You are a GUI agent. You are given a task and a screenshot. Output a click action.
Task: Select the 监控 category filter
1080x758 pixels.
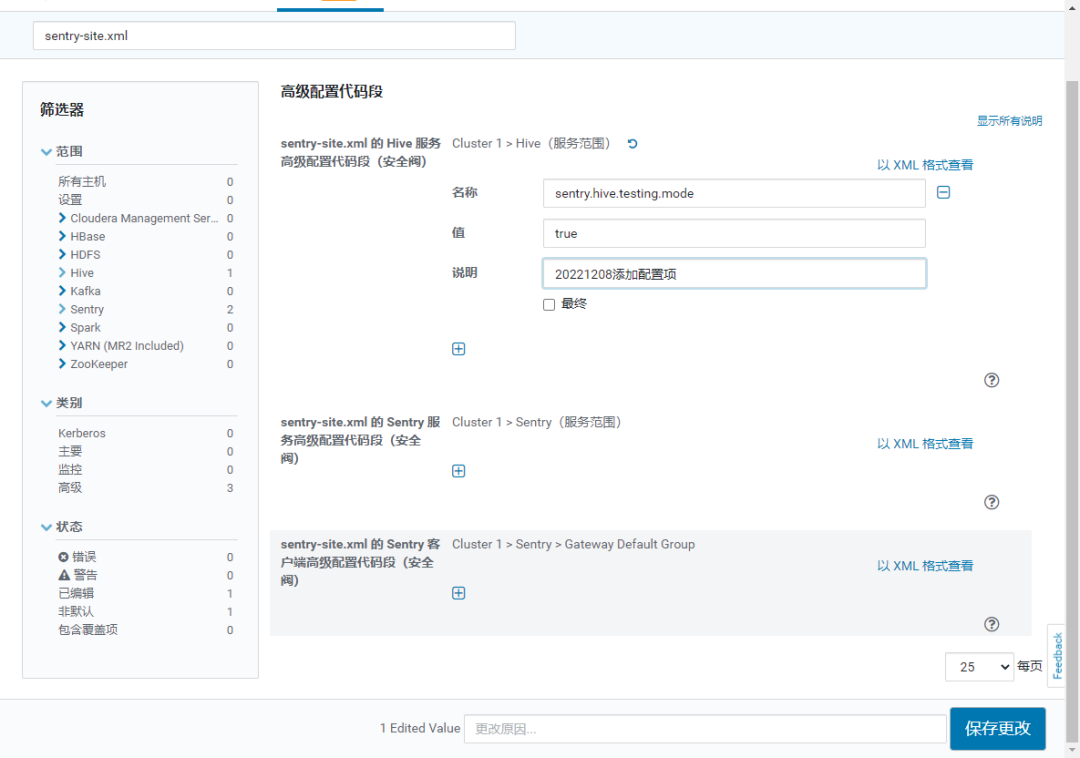pyautogui.click(x=70, y=470)
